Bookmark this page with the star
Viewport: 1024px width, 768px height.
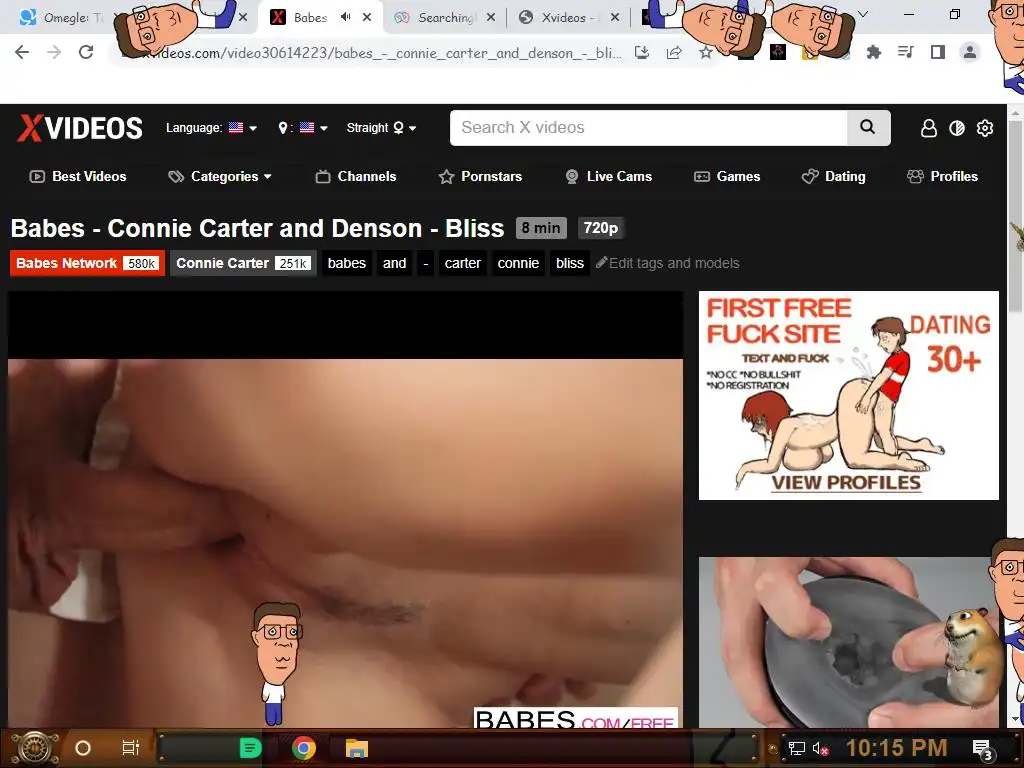[706, 53]
